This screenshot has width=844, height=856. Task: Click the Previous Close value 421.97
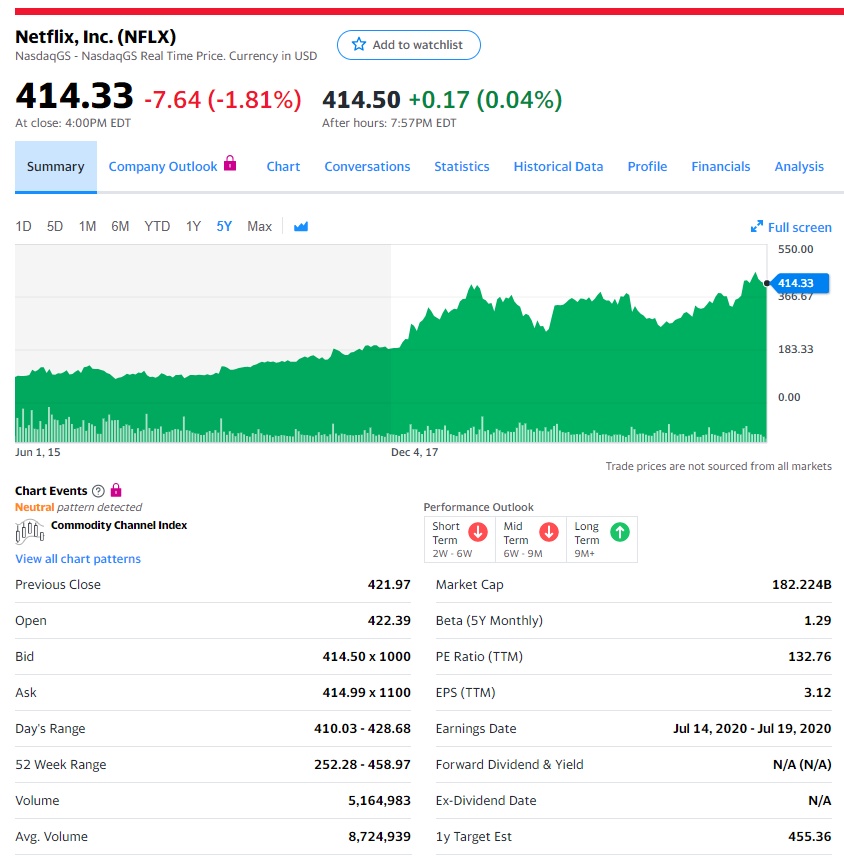(x=389, y=585)
